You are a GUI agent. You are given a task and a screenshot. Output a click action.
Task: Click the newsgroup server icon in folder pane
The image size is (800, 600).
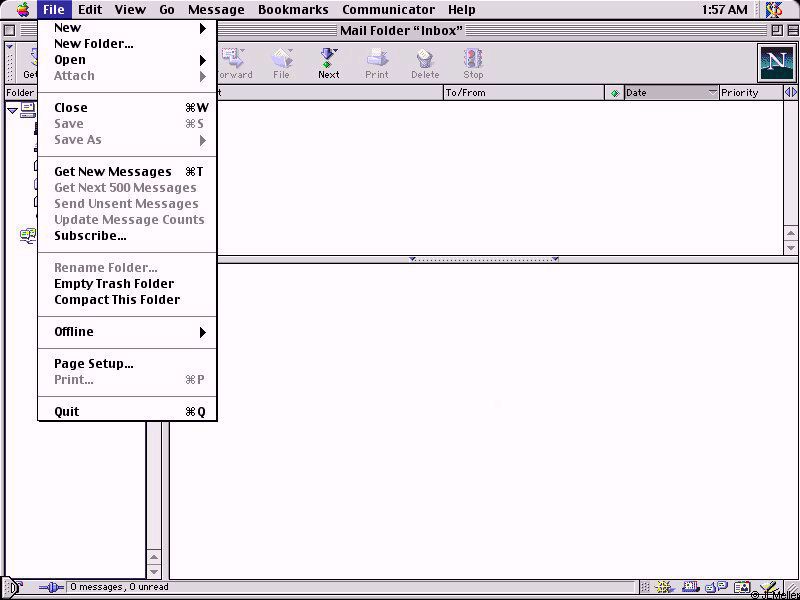pos(28,236)
